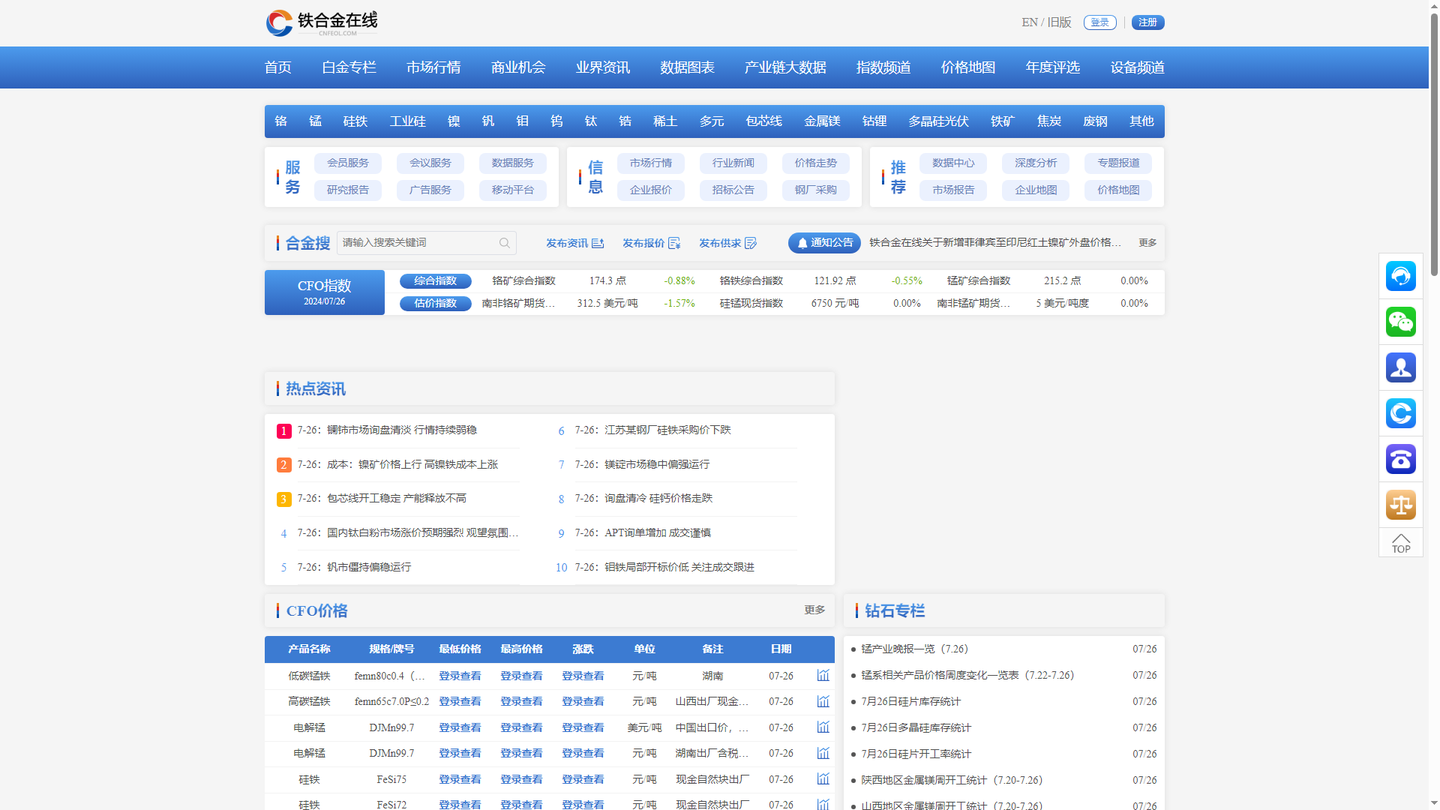The height and width of the screenshot is (810, 1440).
Task: Switch to EN language version
Action: [1029, 22]
